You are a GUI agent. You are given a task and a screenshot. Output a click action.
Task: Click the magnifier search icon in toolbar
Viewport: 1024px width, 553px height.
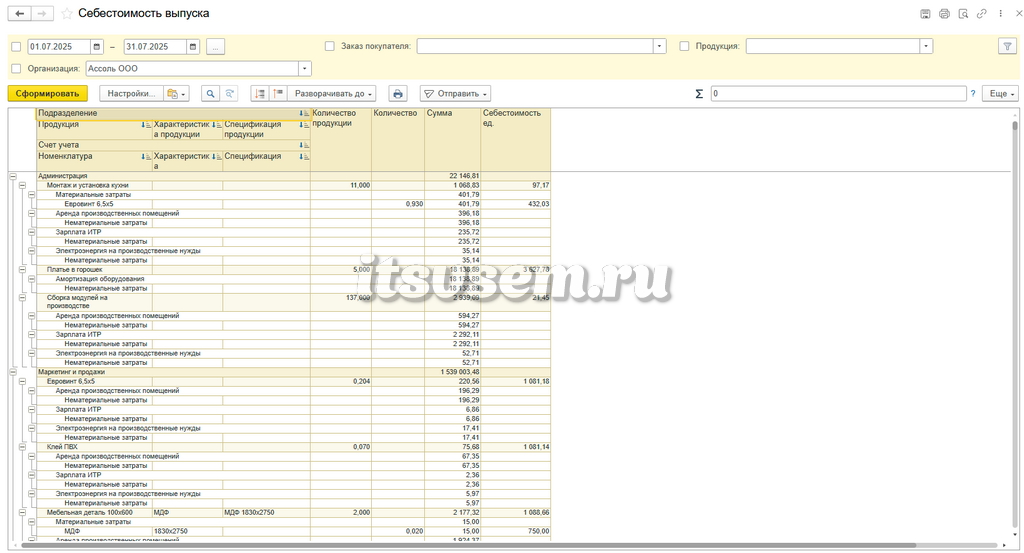pos(210,94)
